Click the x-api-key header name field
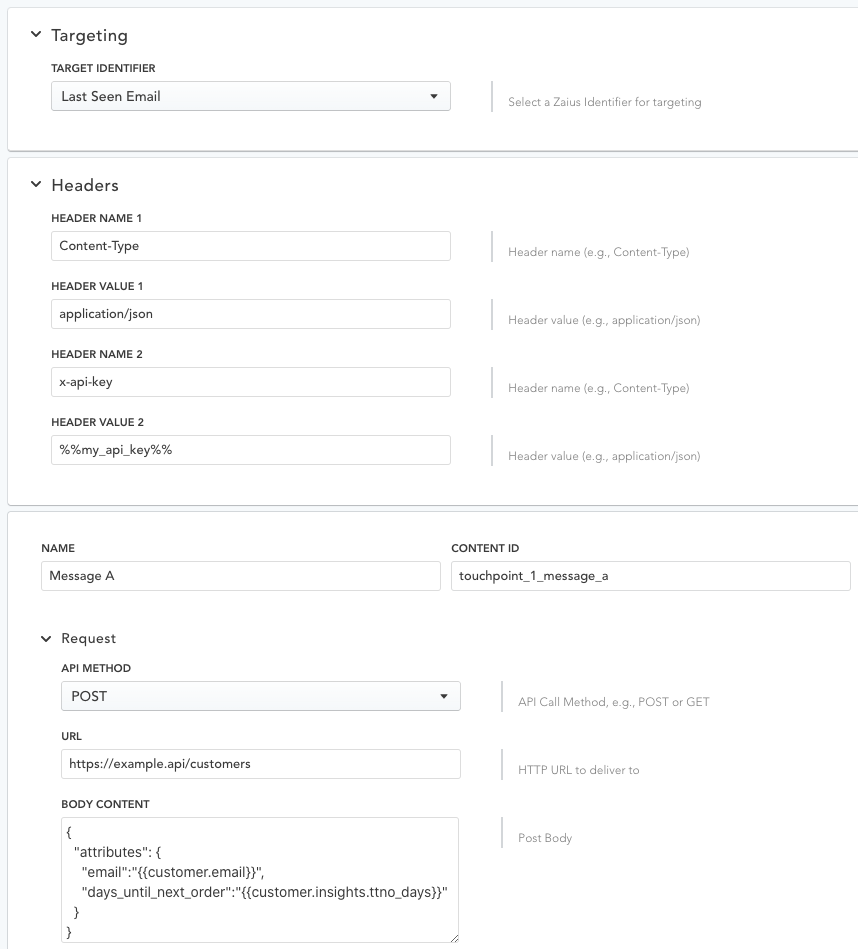The image size is (858, 949). click(x=251, y=382)
